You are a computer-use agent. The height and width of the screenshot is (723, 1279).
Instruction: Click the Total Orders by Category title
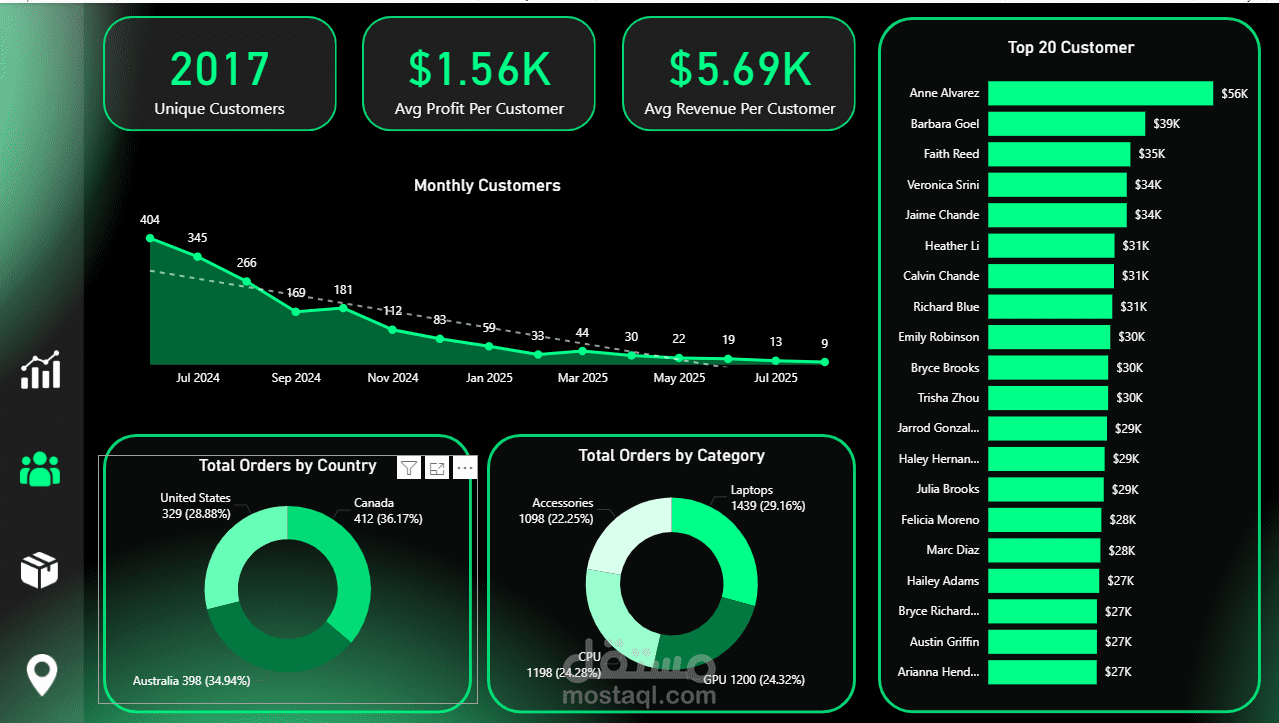671,455
